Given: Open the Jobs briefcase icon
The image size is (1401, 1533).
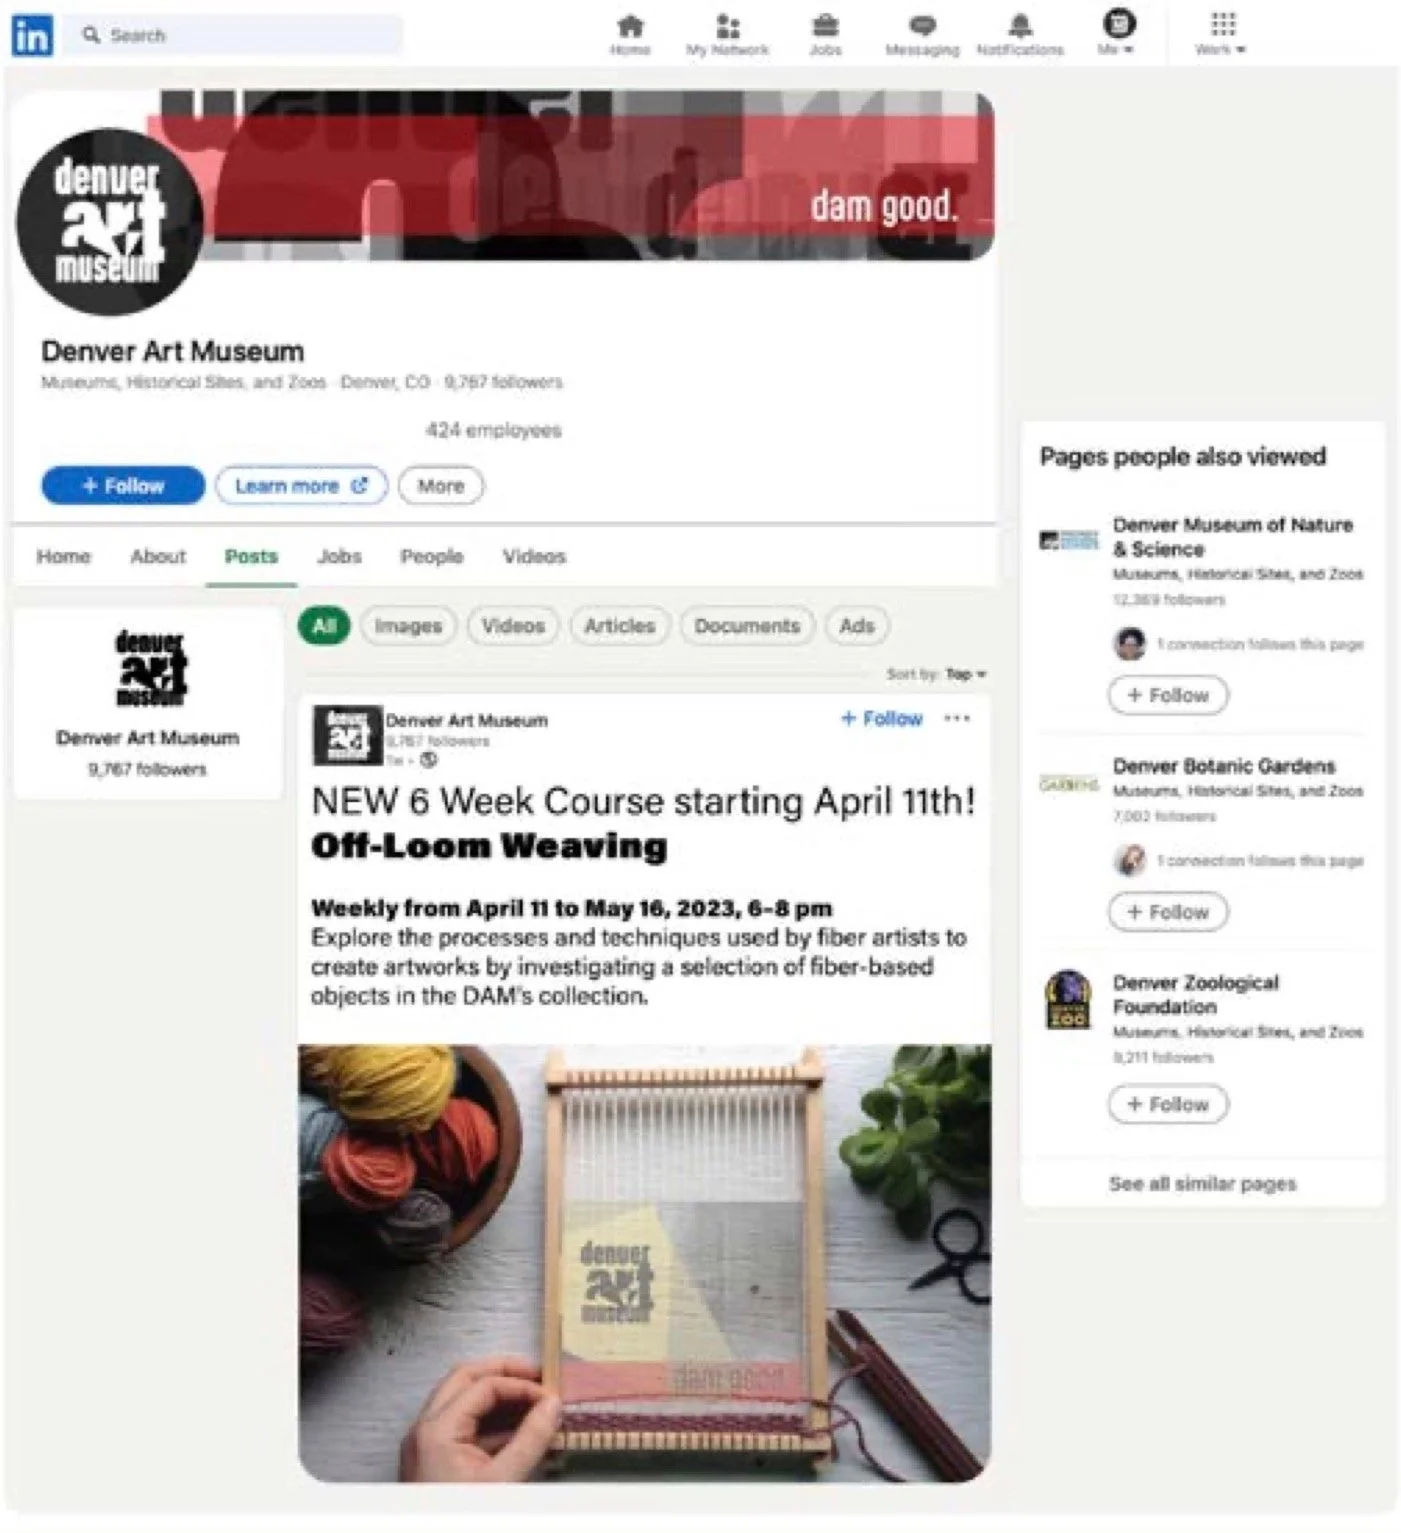Looking at the screenshot, I should point(825,26).
